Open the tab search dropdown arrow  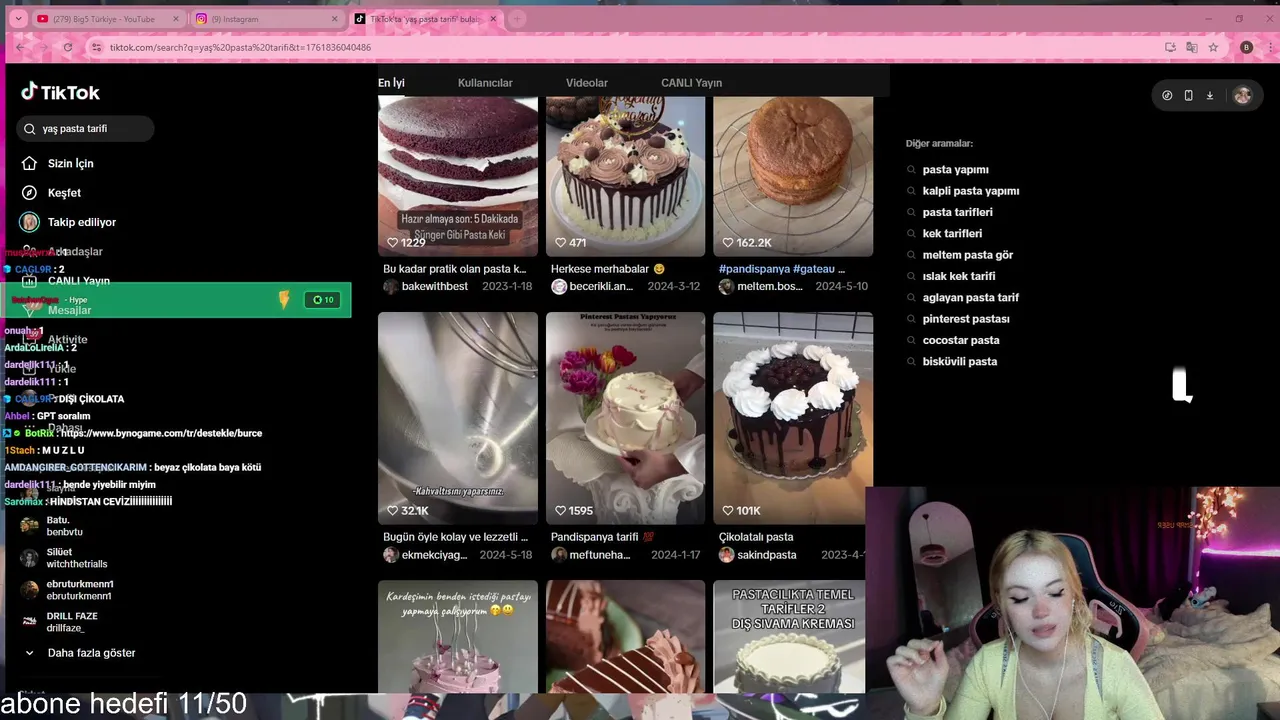(18, 19)
